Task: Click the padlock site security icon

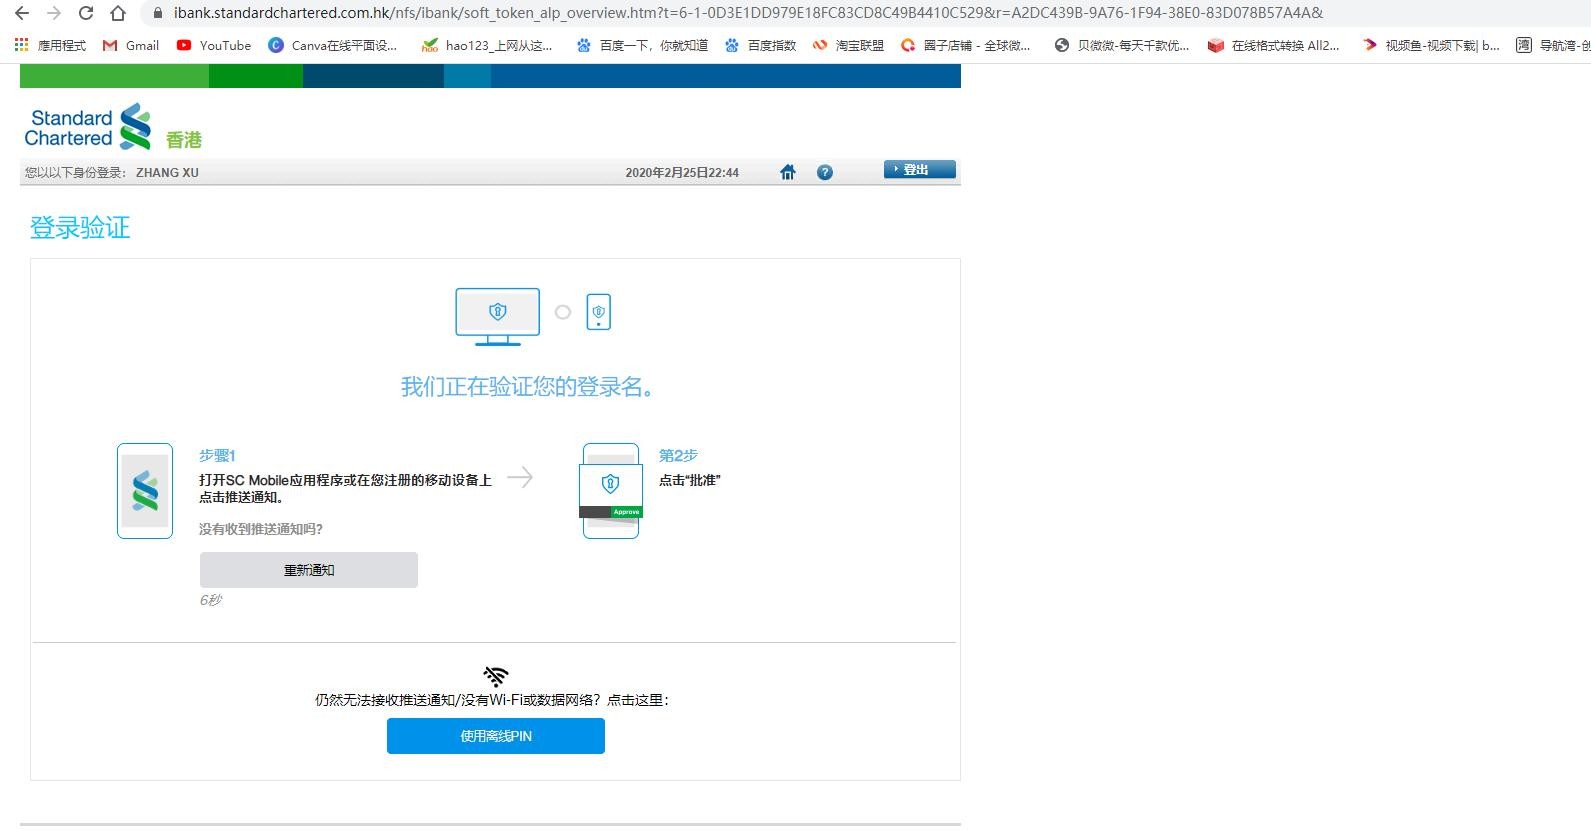Action: (x=157, y=13)
